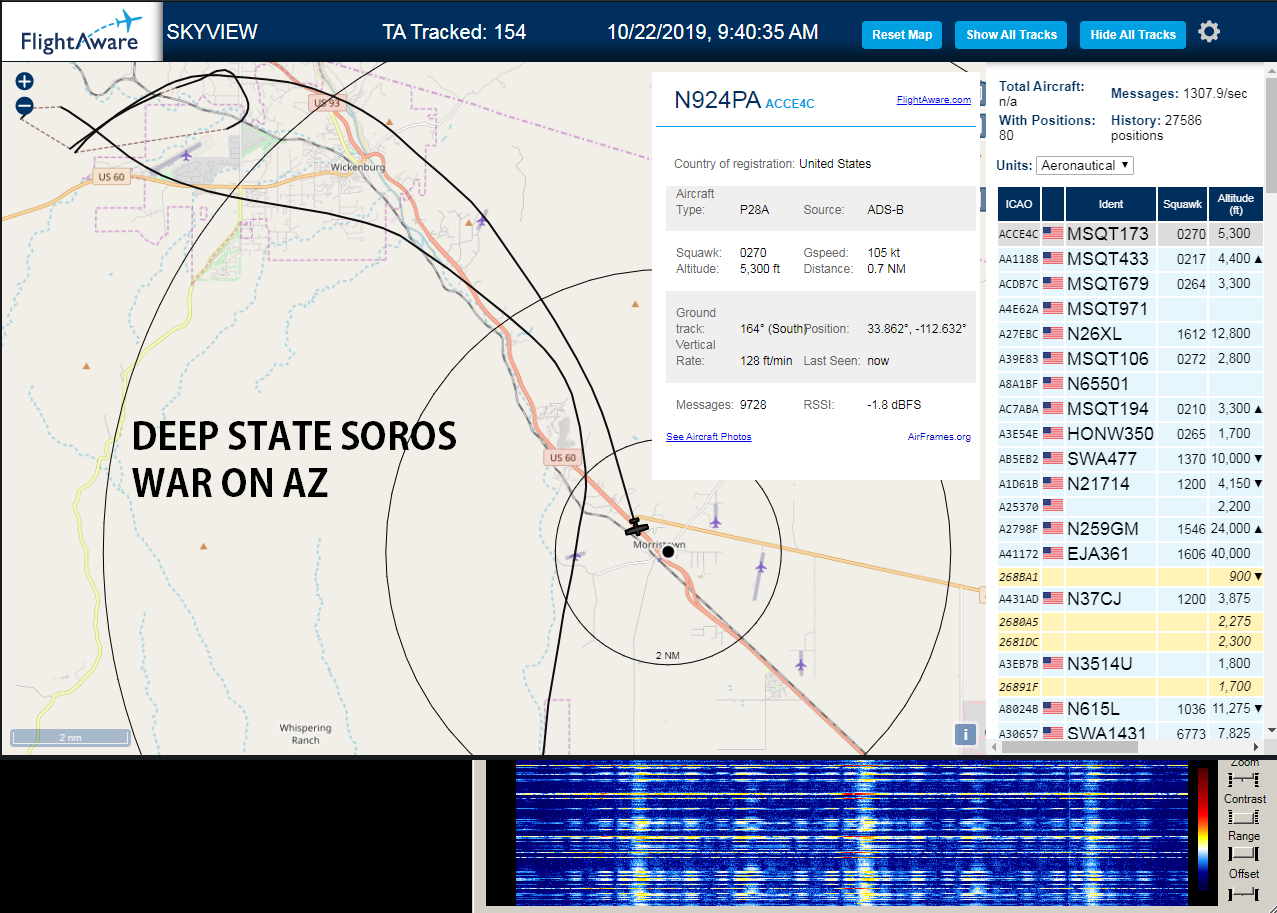This screenshot has height=913, width=1277.
Task: Select the 26891F yellow row
Action: tap(1131, 687)
